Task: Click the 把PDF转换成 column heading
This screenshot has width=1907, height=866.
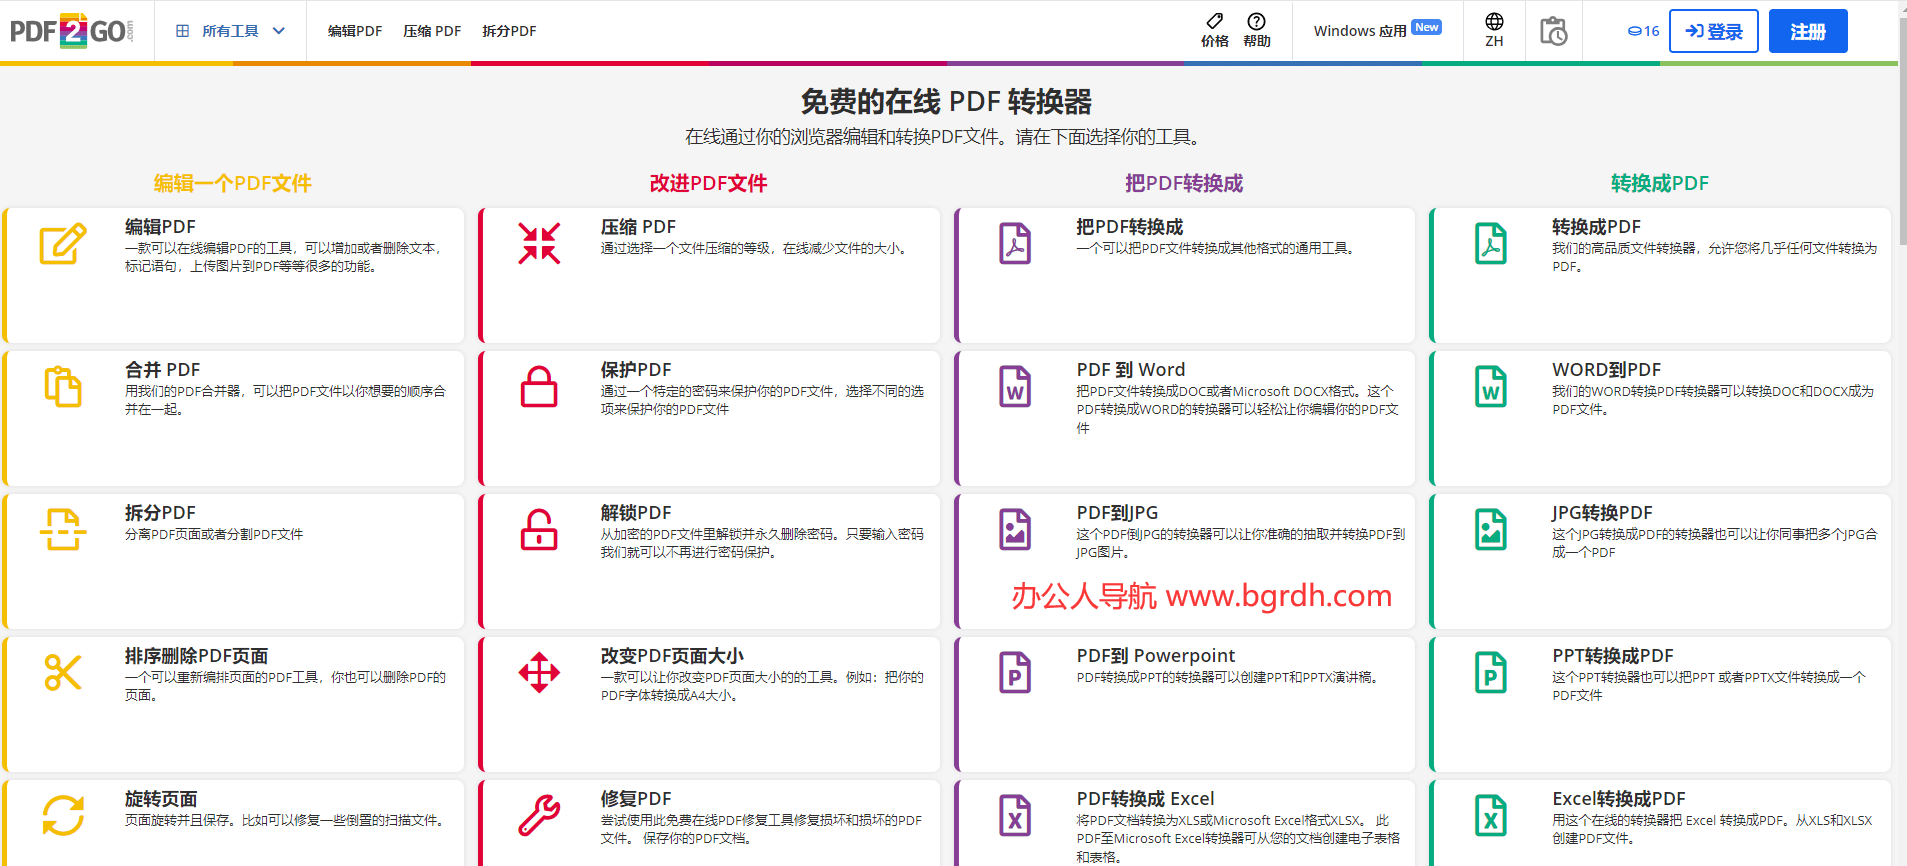Action: pos(1184,183)
